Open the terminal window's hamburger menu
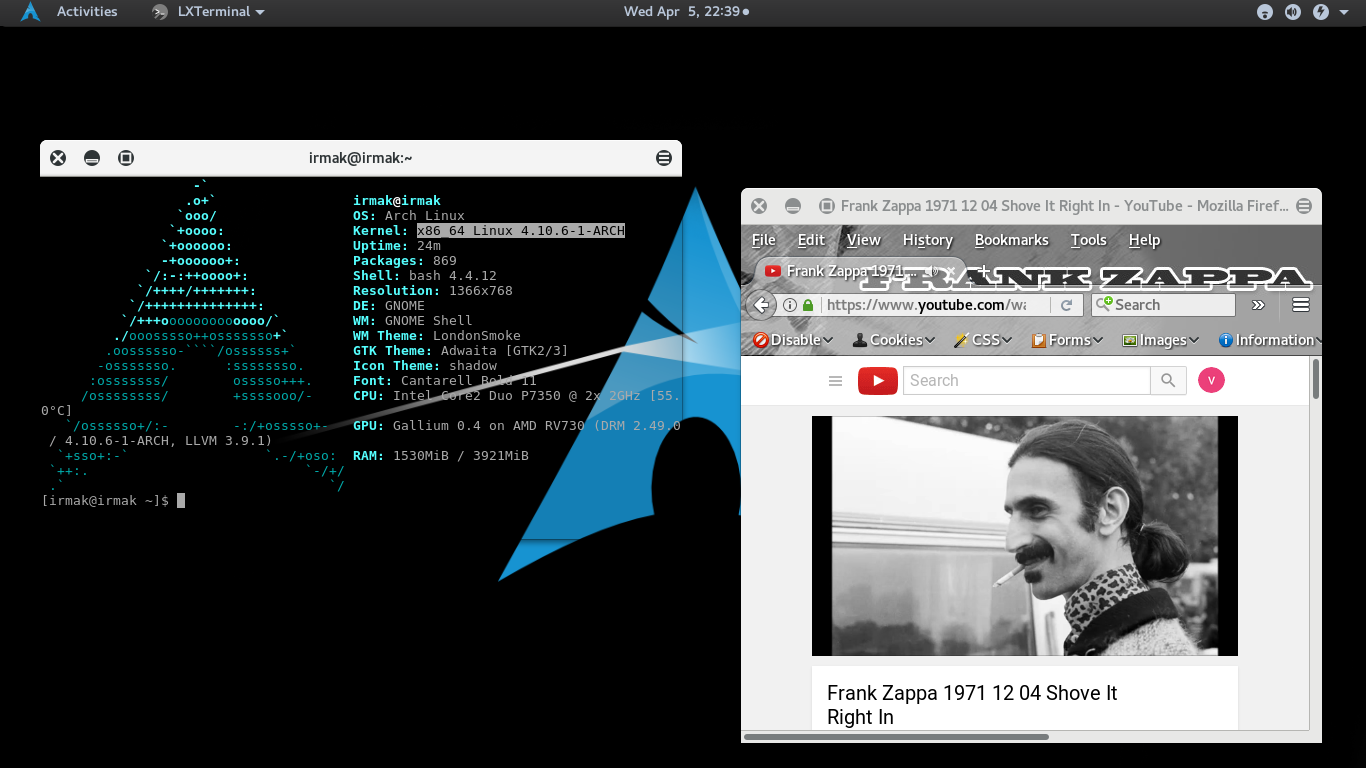The width and height of the screenshot is (1366, 768). [x=664, y=158]
